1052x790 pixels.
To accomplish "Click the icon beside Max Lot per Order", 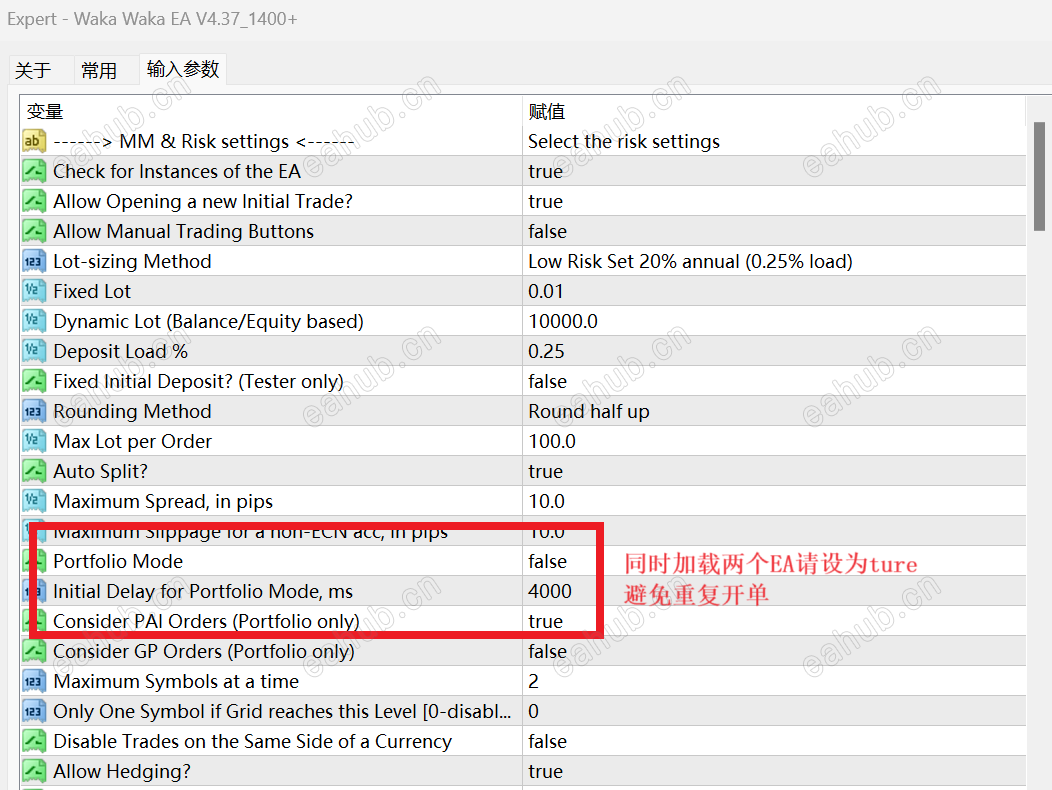I will [34, 441].
